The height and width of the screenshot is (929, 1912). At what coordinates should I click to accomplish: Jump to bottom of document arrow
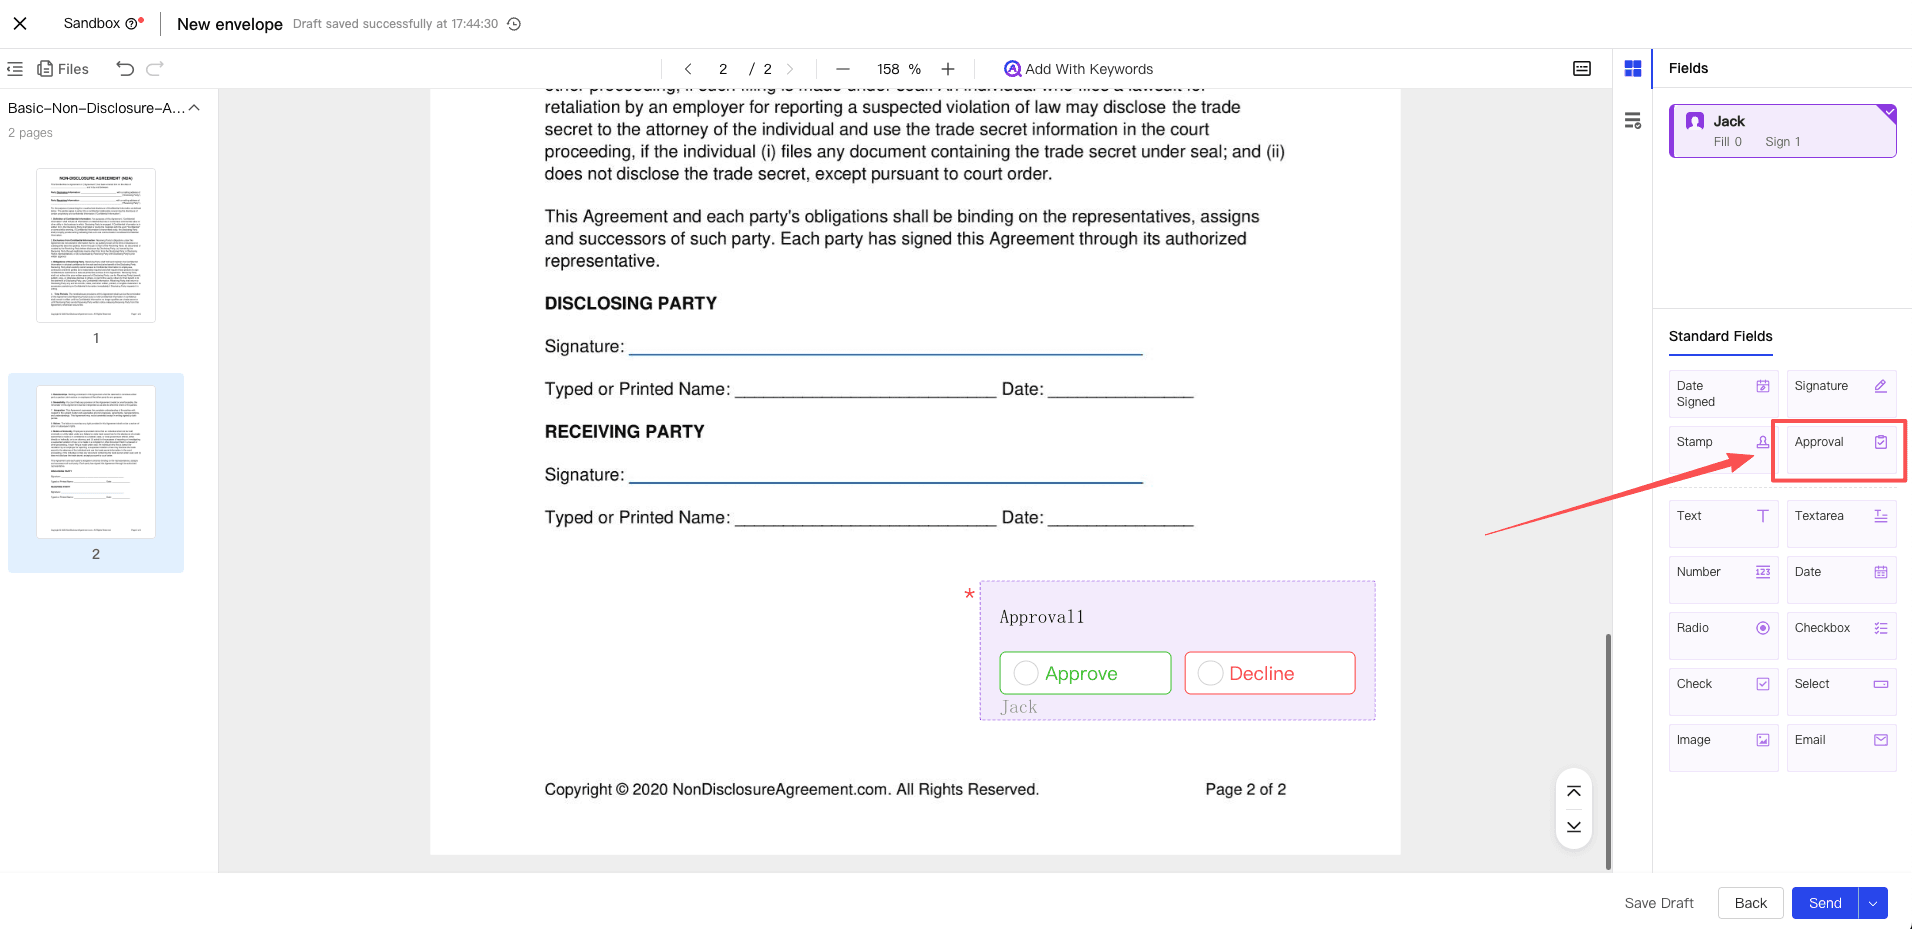tap(1574, 827)
